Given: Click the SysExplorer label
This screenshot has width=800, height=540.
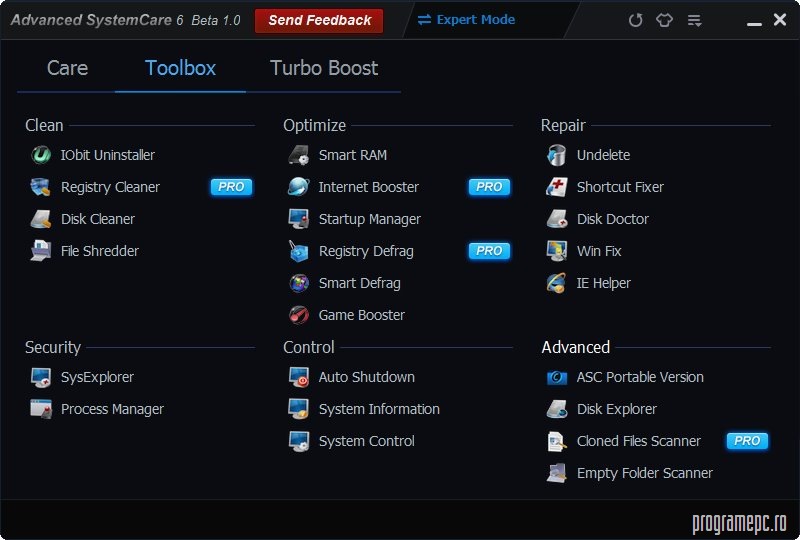Looking at the screenshot, I should pyautogui.click(x=97, y=378).
